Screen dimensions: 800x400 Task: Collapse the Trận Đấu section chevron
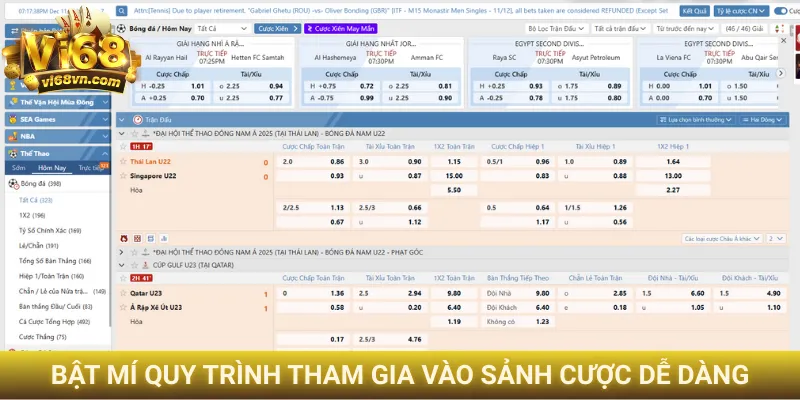click(x=121, y=120)
